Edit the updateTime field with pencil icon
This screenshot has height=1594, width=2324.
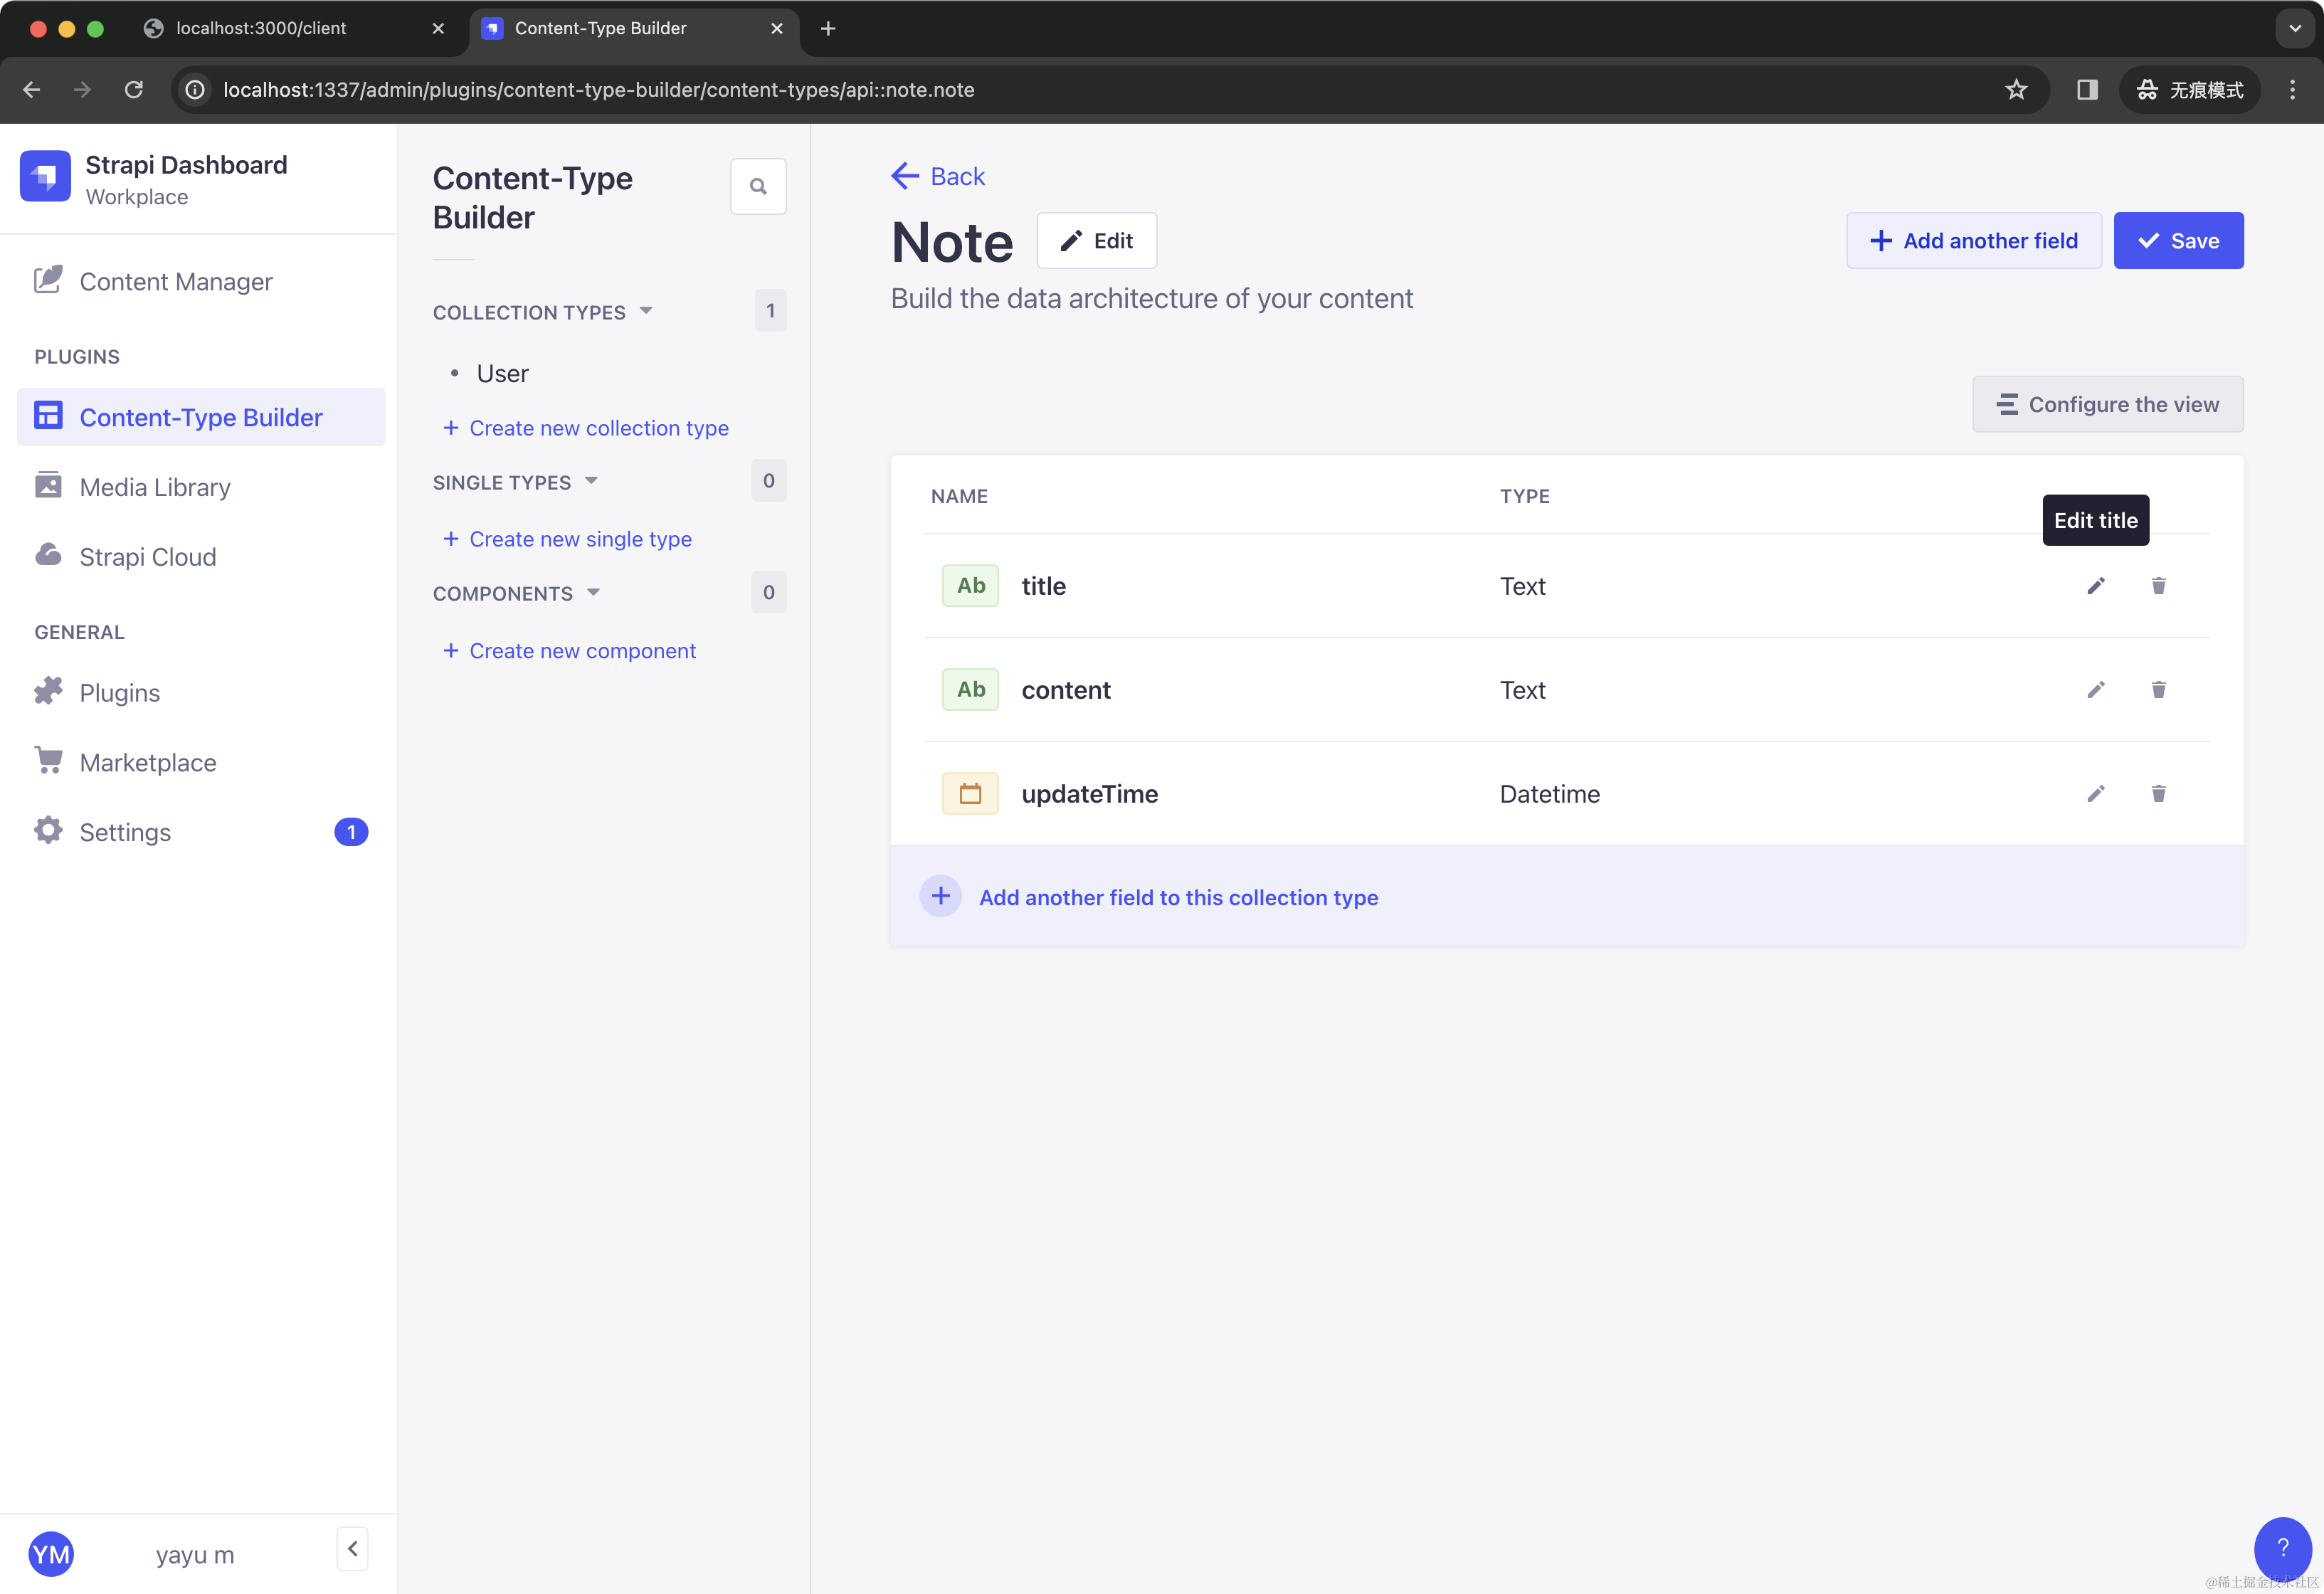coord(2095,794)
